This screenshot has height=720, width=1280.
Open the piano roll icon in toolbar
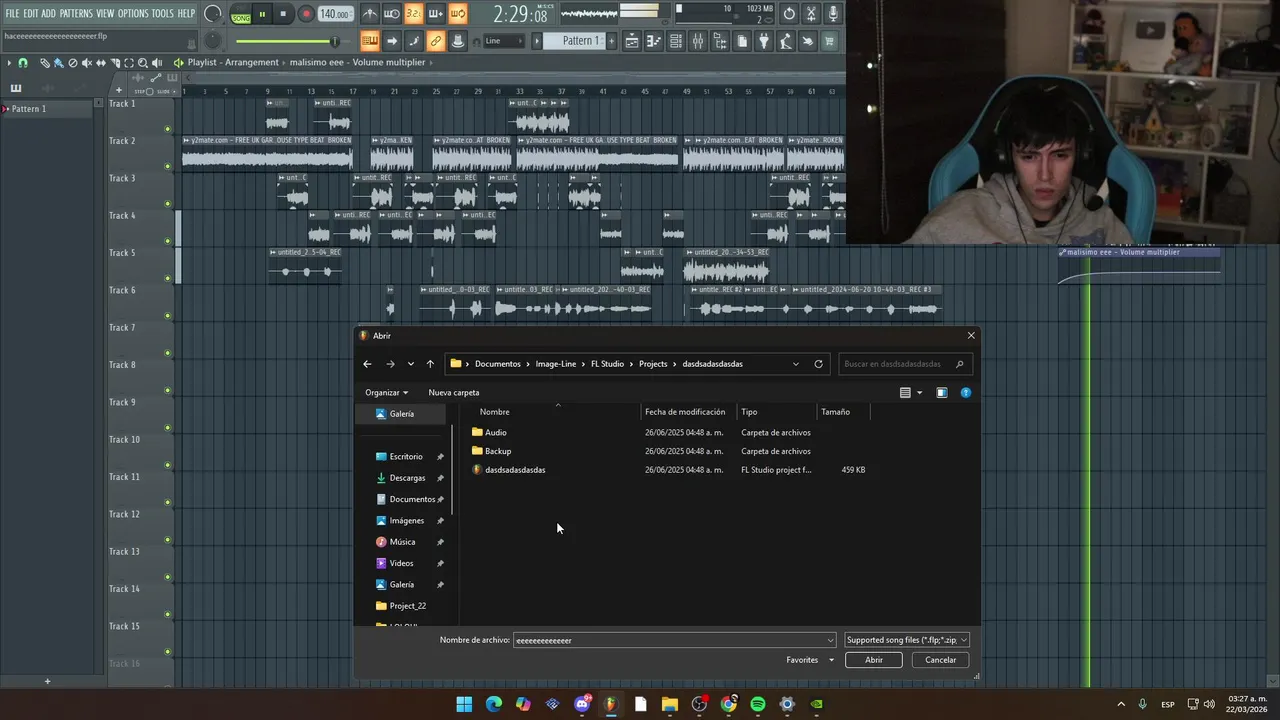tap(654, 41)
